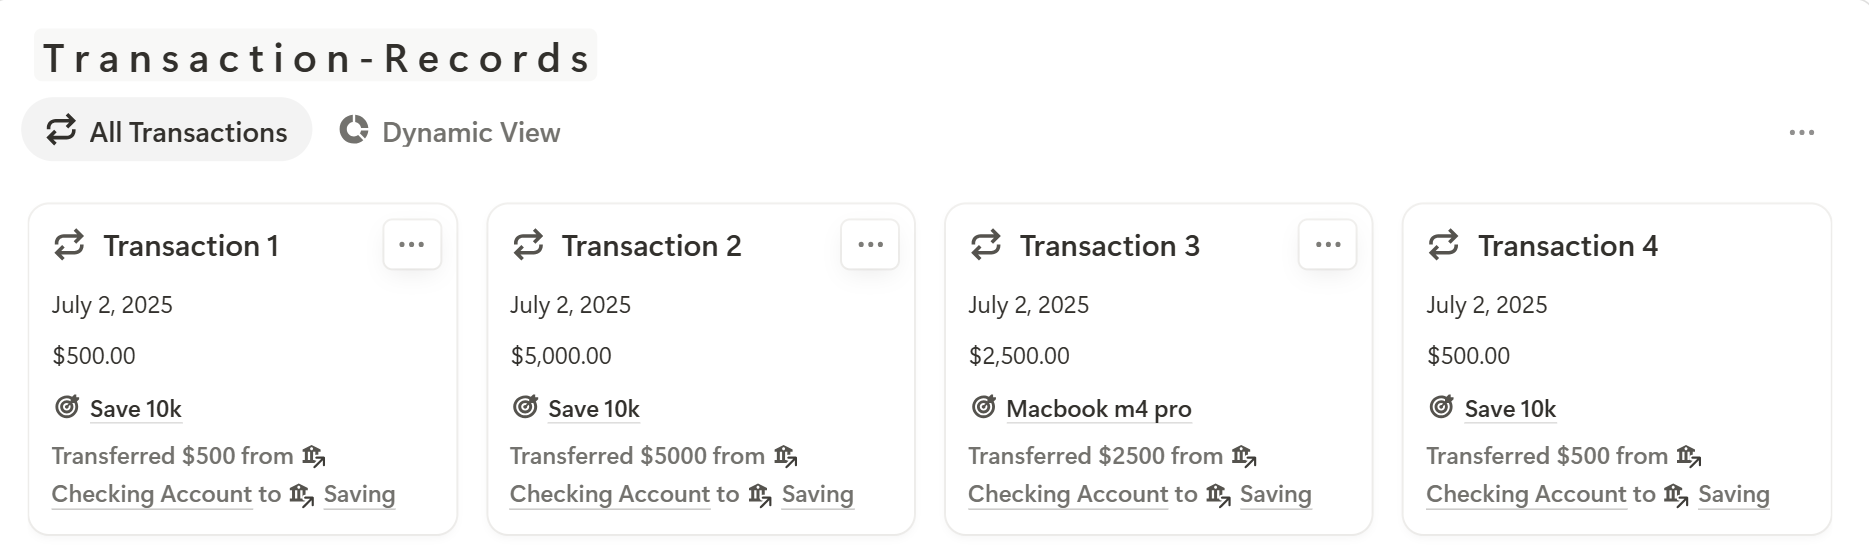Open database view options ellipsis menu

(1802, 132)
